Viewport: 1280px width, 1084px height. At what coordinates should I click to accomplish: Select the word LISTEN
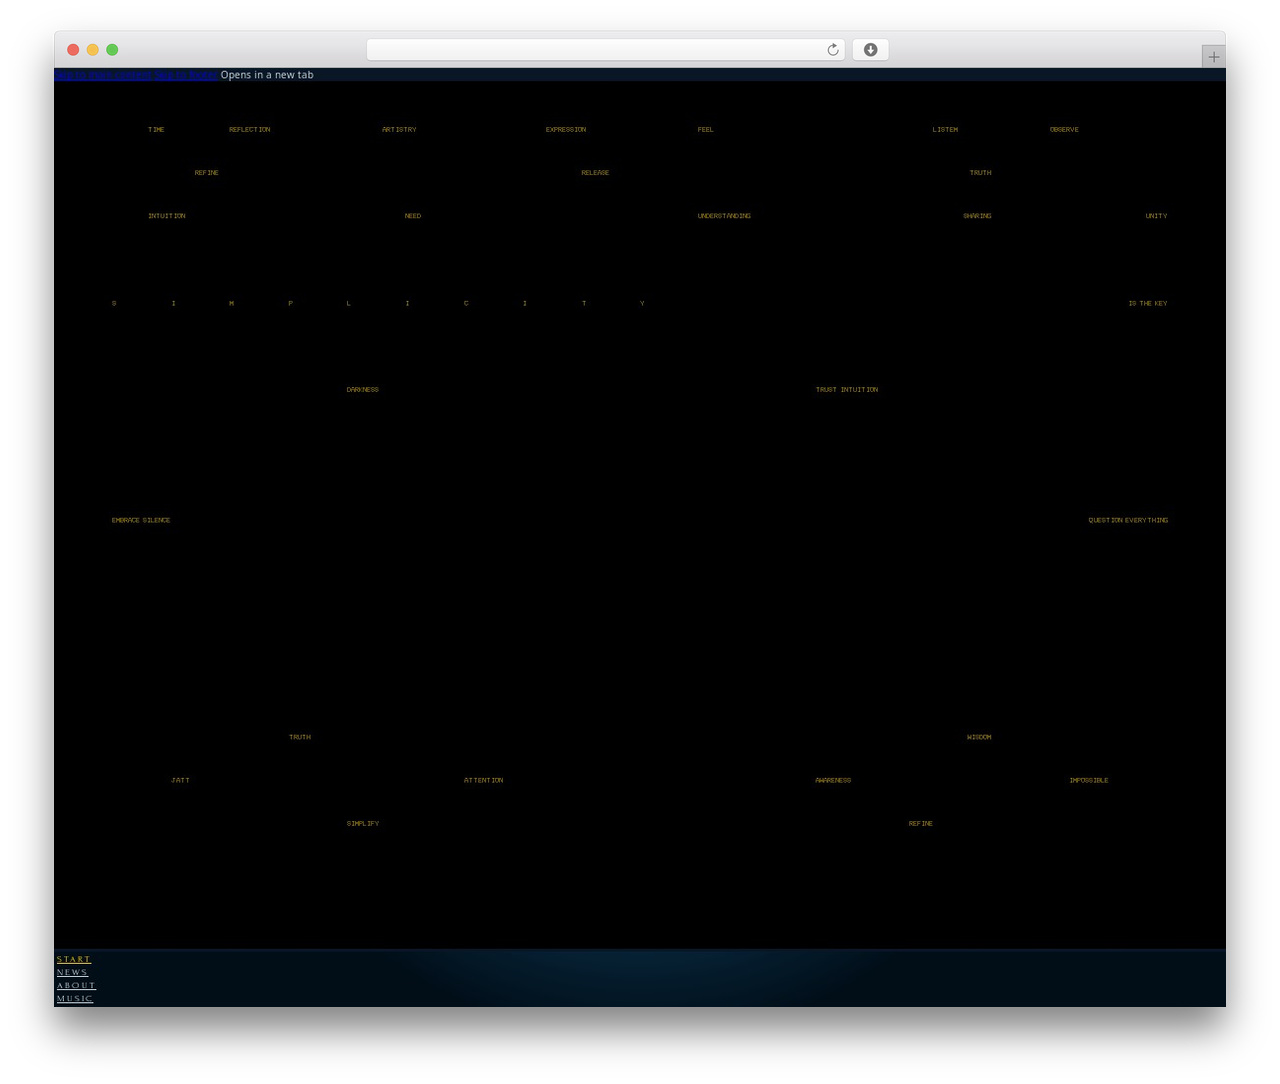point(945,130)
